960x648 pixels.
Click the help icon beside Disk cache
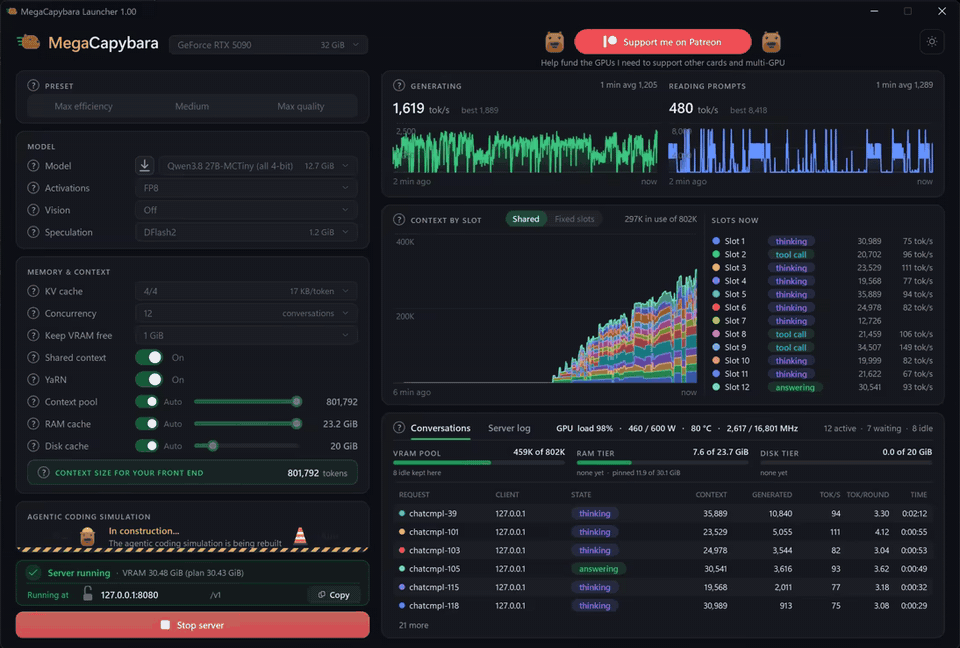pos(33,446)
